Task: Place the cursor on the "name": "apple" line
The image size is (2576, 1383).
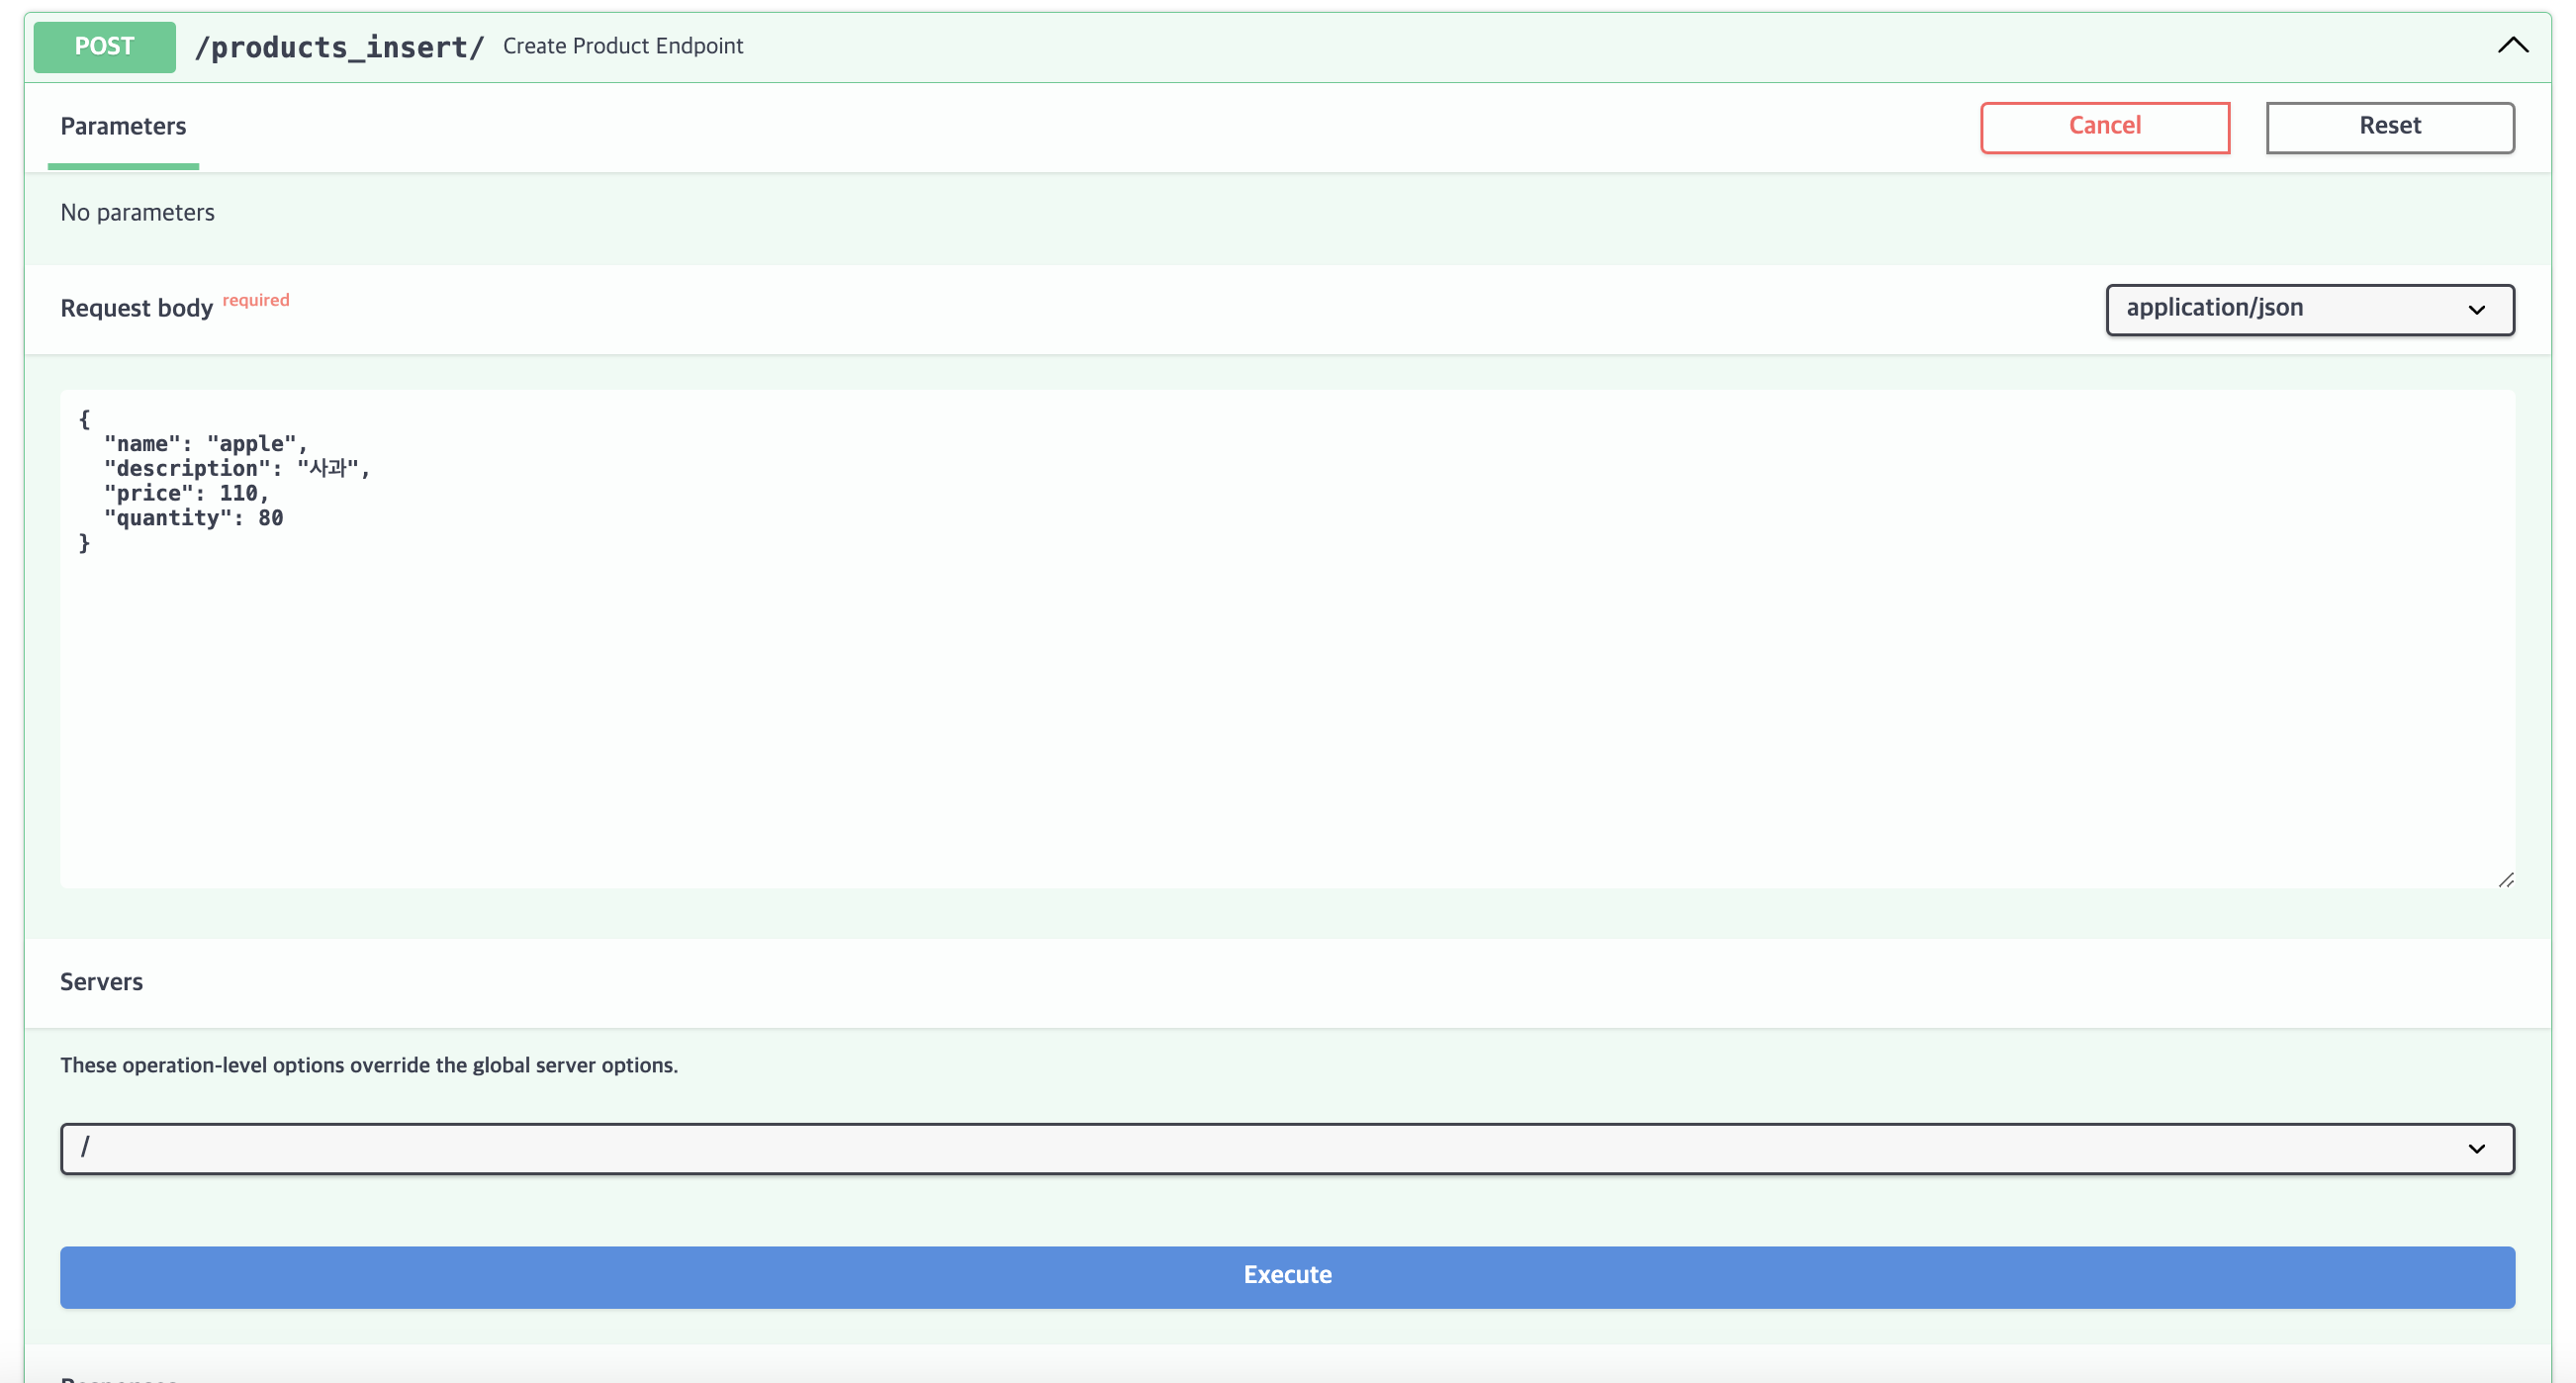Action: point(205,444)
